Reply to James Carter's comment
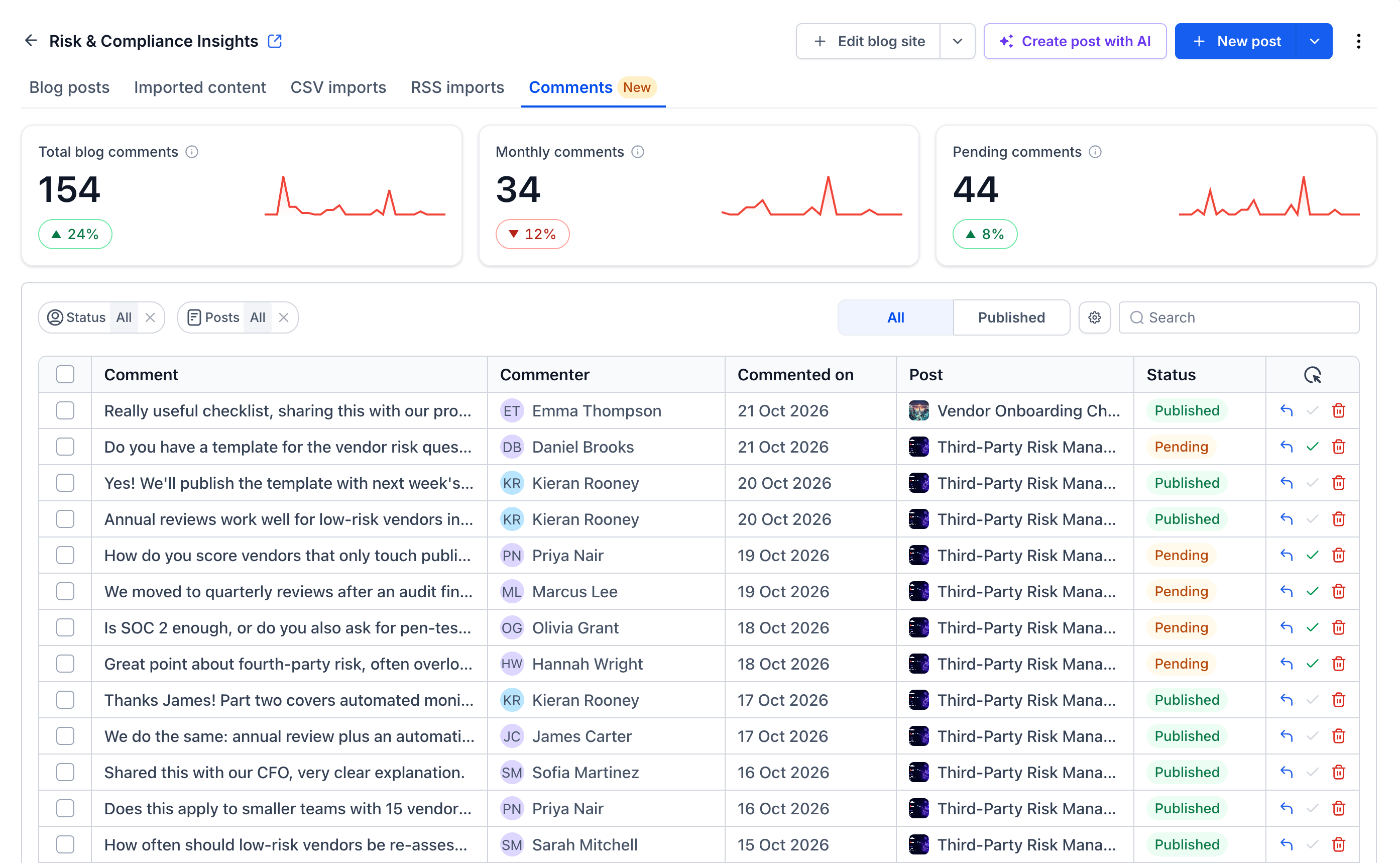This screenshot has width=1400, height=863. click(1287, 736)
